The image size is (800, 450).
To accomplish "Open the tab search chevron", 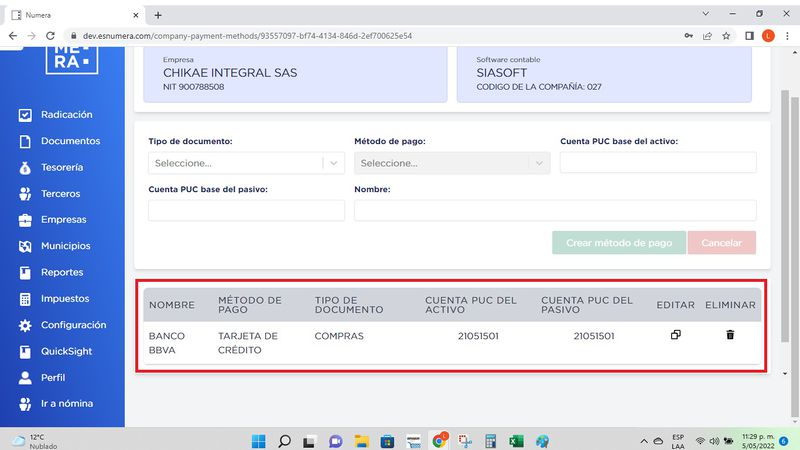I will point(706,14).
